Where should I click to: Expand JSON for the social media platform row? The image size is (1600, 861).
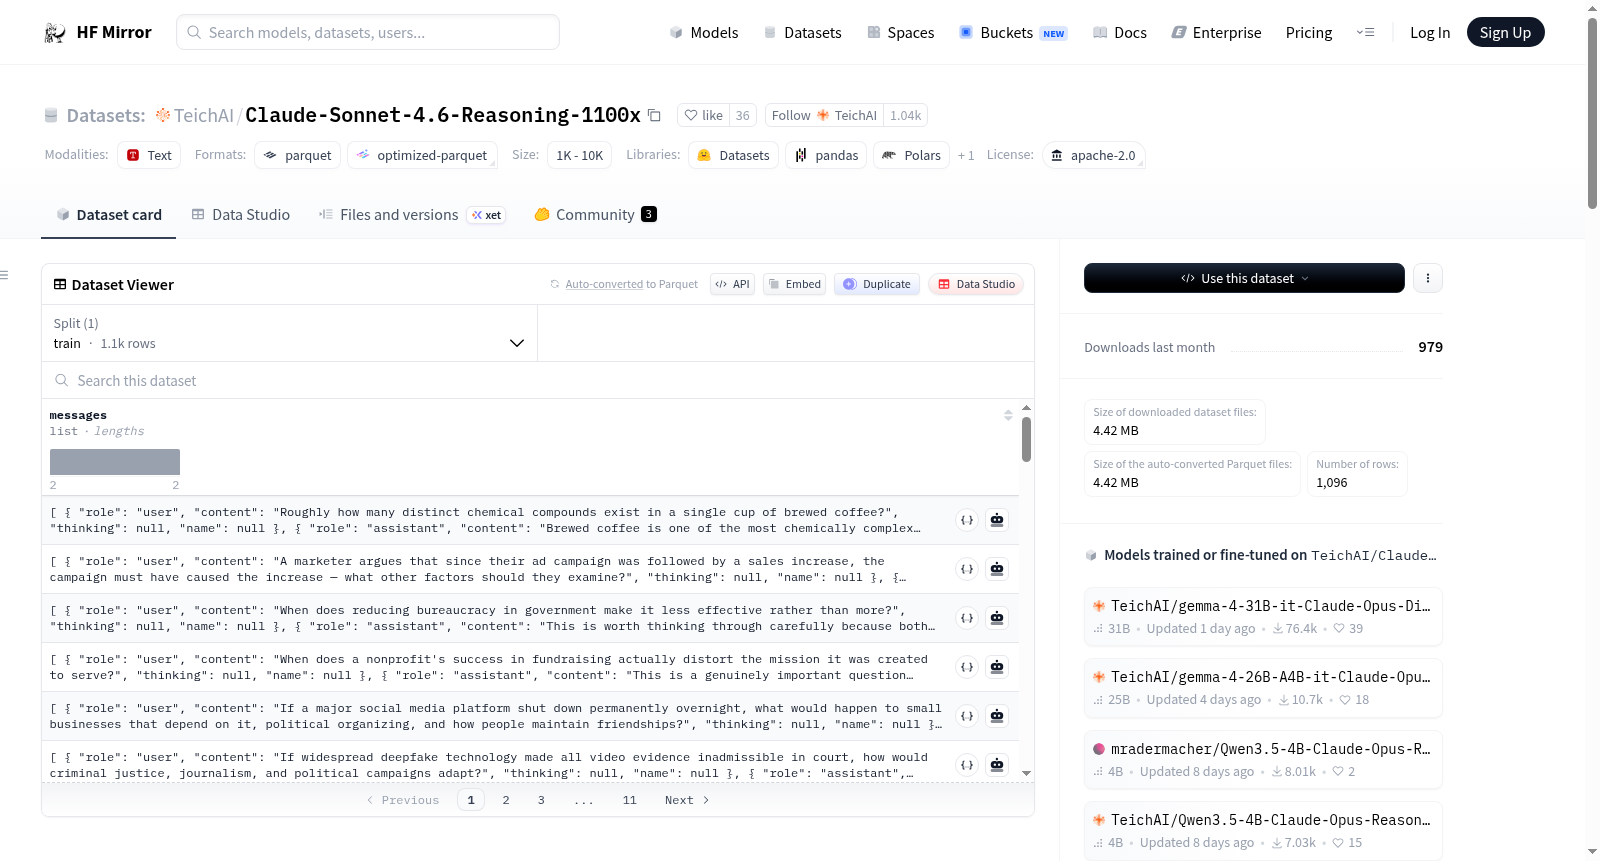[x=966, y=716]
